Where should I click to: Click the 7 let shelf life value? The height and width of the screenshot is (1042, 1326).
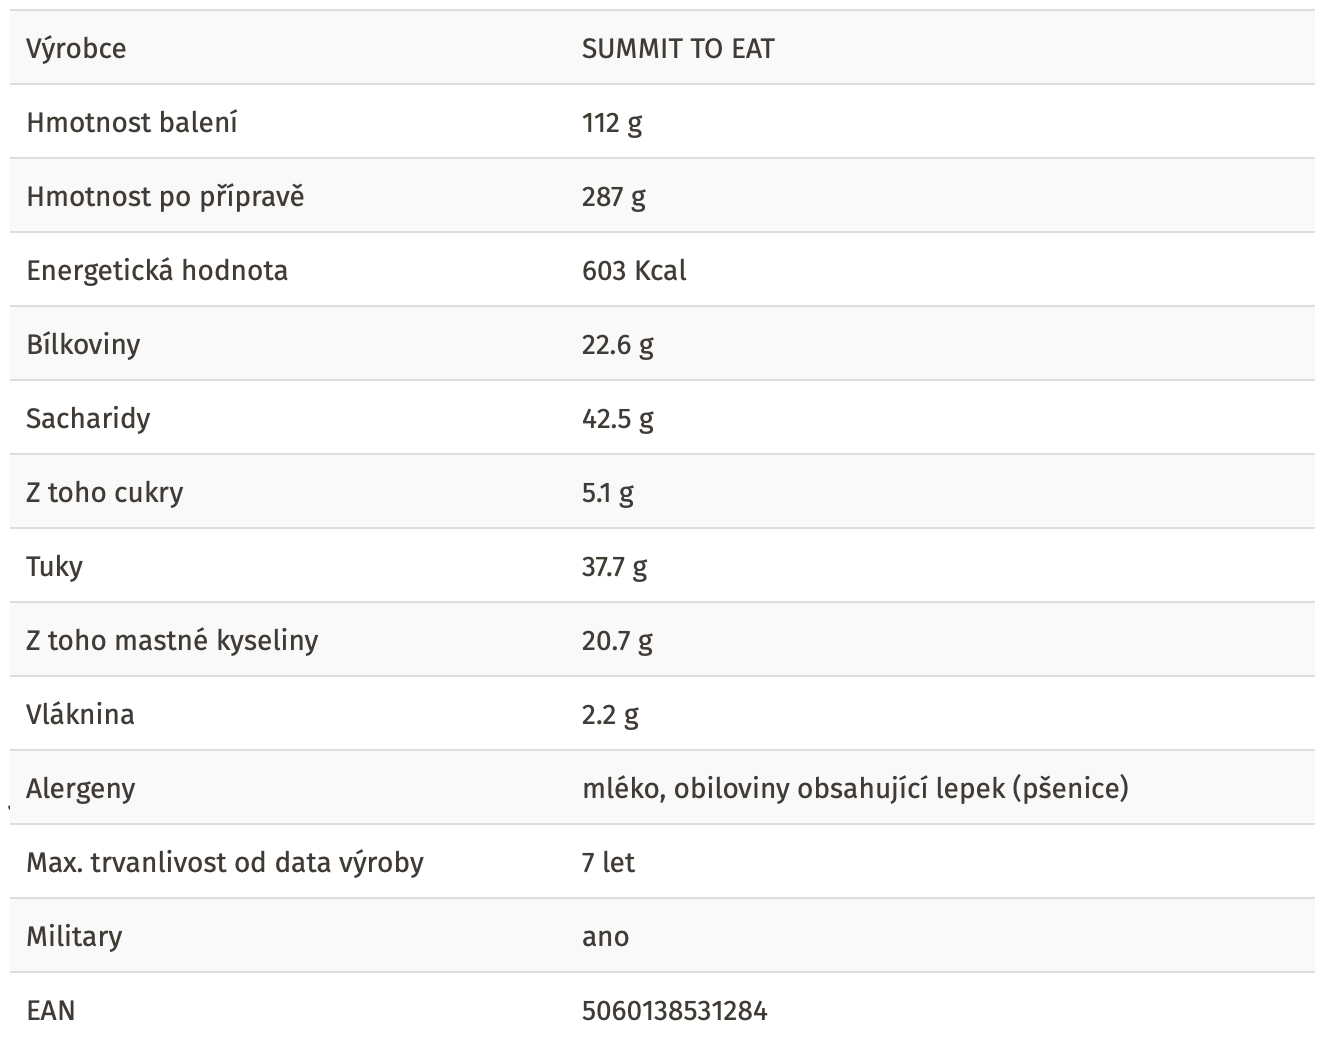(608, 862)
